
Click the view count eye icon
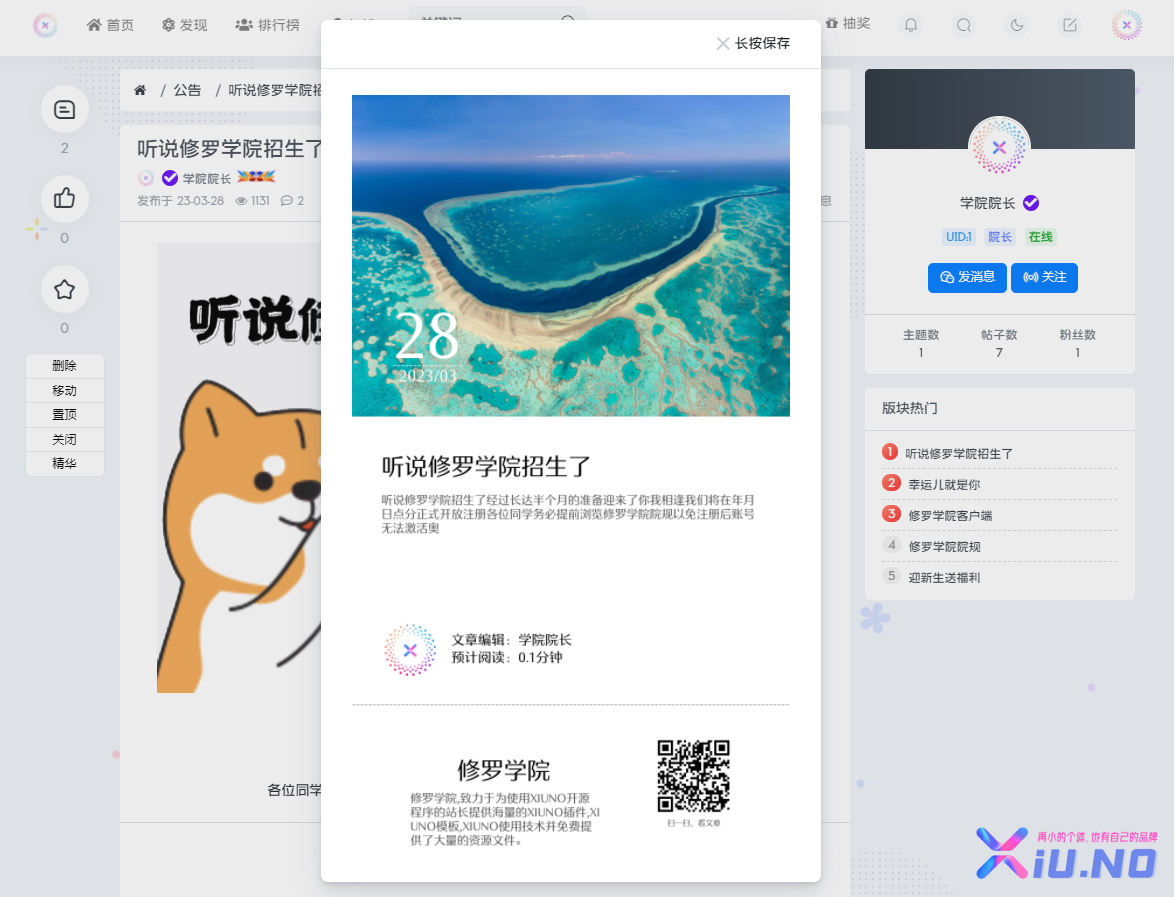pyautogui.click(x=241, y=201)
